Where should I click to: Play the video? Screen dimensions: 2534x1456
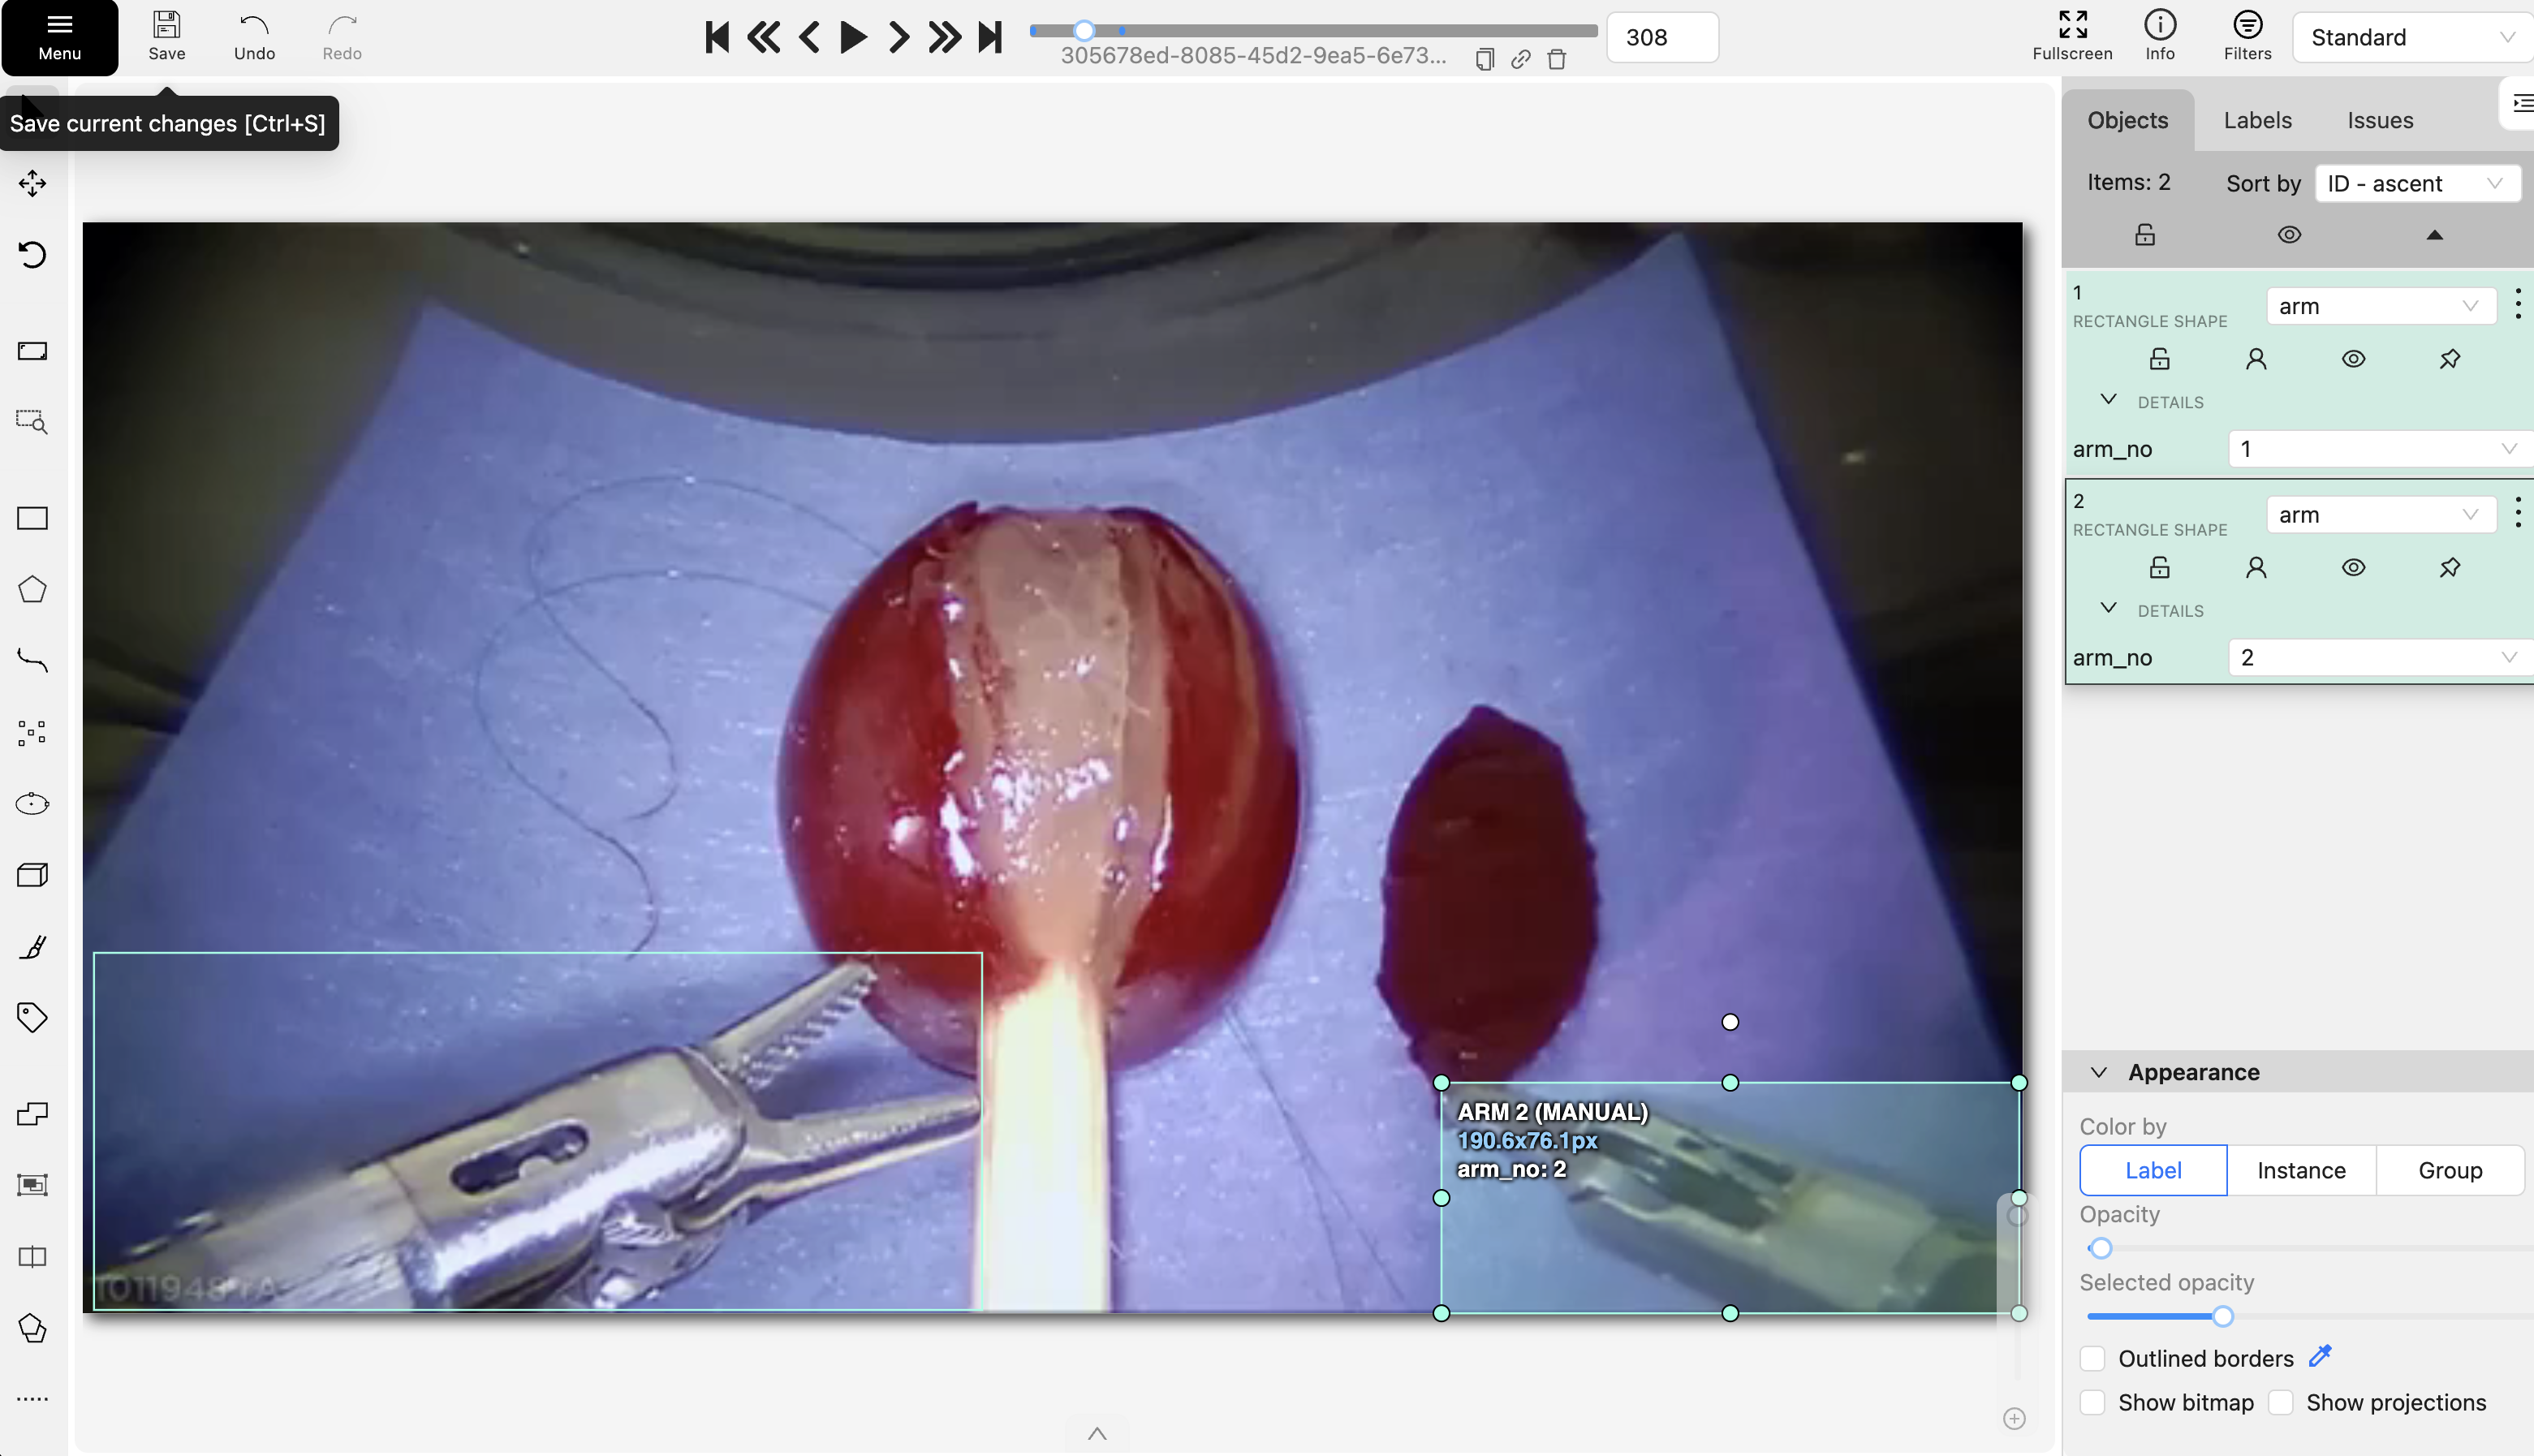point(853,37)
